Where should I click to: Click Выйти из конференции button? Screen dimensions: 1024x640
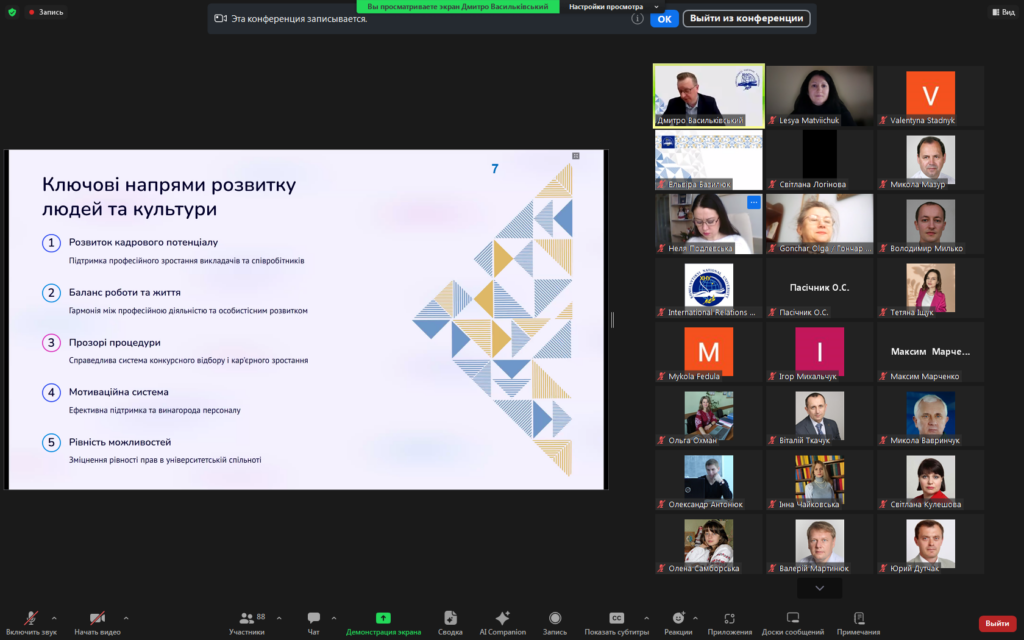point(746,18)
